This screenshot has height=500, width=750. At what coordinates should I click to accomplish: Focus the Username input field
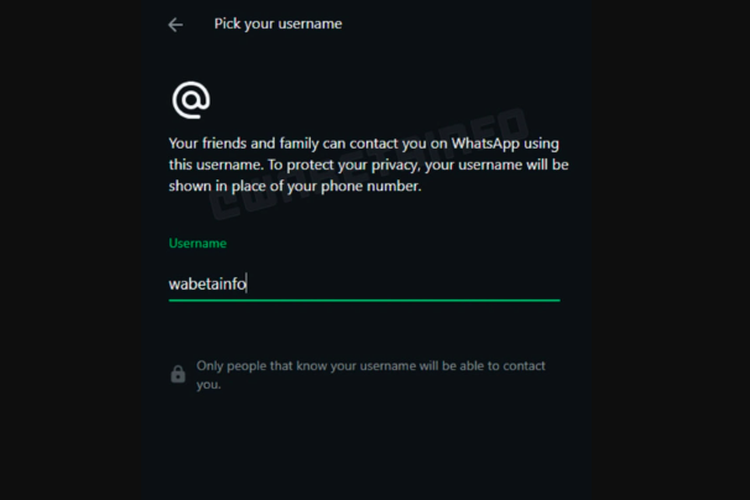(364, 284)
